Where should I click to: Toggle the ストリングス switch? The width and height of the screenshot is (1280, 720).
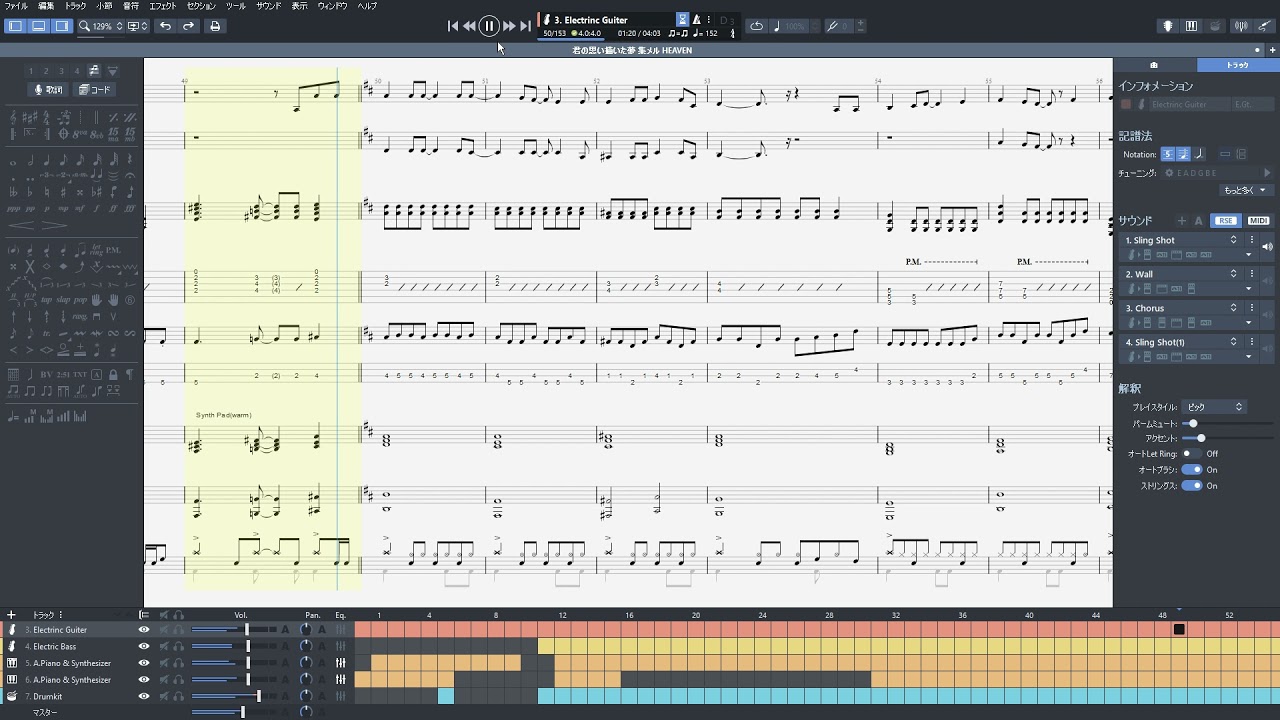click(x=1192, y=486)
